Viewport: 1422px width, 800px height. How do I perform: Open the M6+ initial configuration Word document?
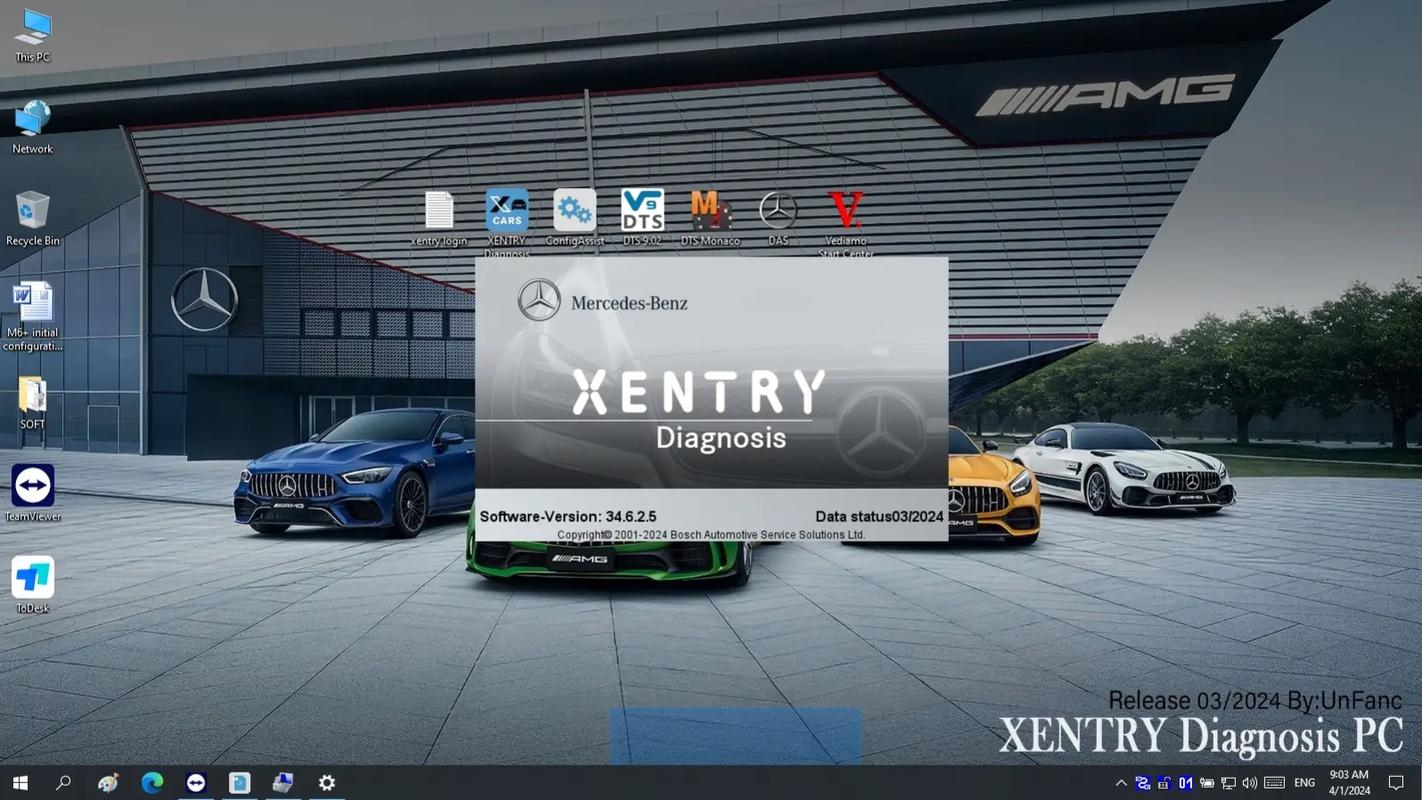pyautogui.click(x=32, y=317)
